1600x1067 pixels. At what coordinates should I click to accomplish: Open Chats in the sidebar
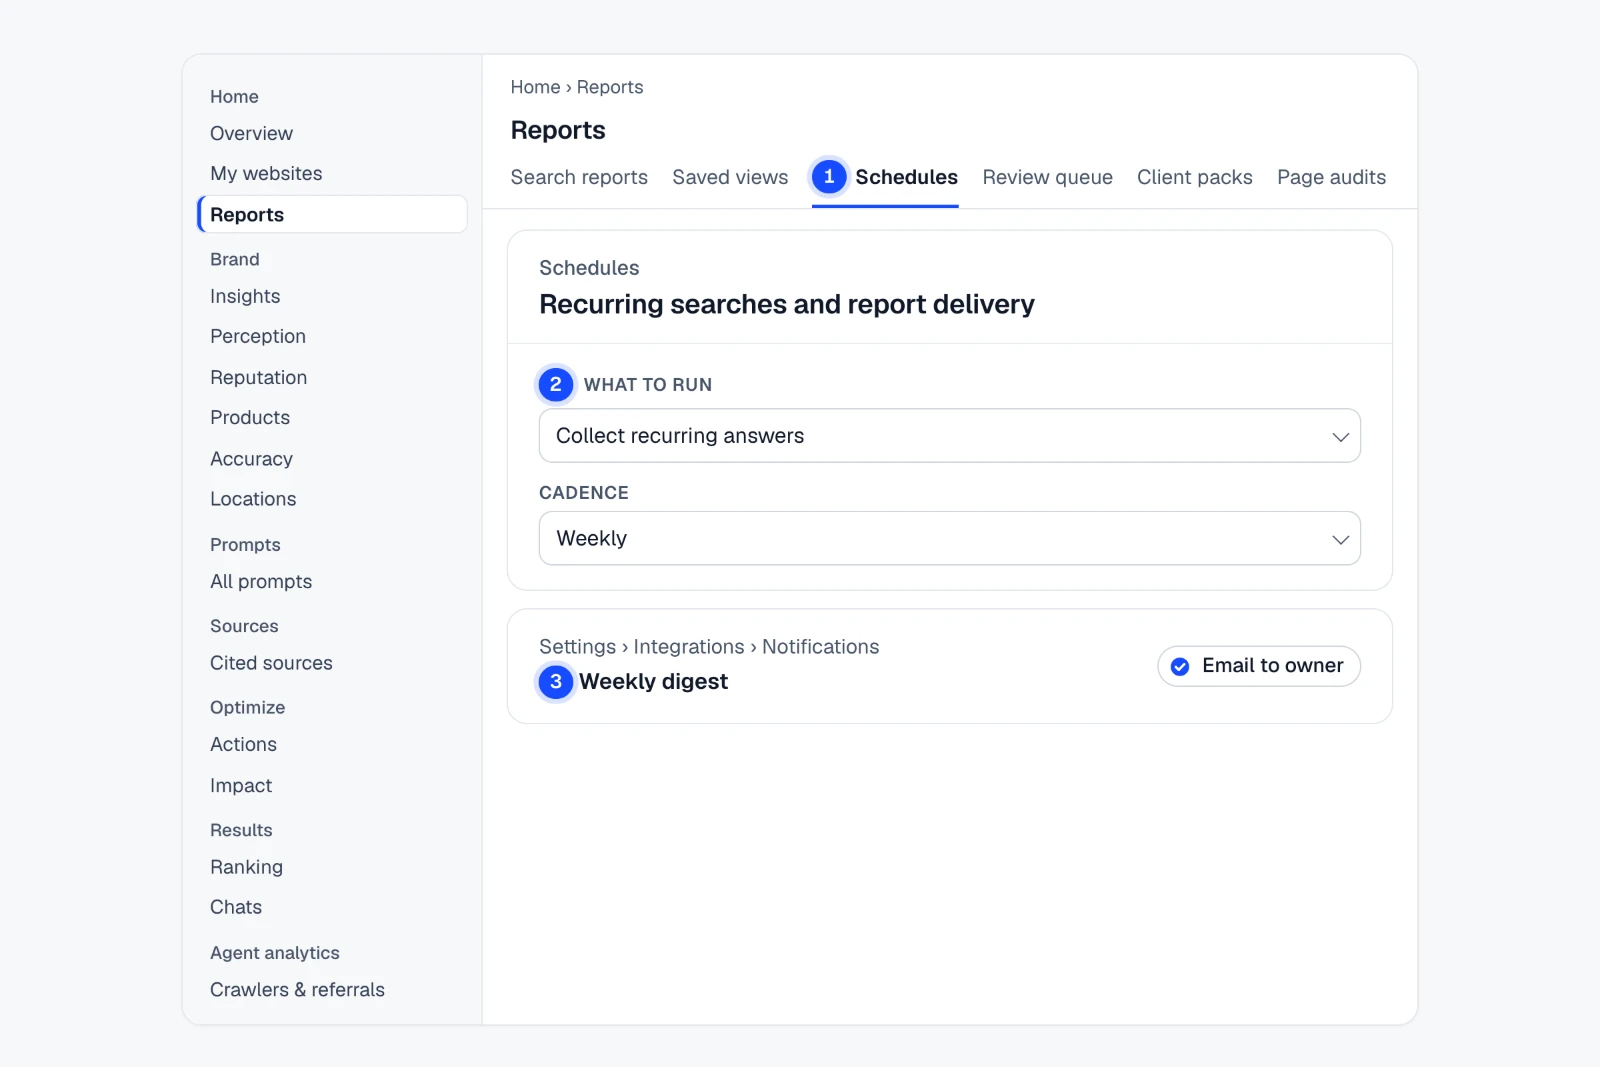coord(236,907)
